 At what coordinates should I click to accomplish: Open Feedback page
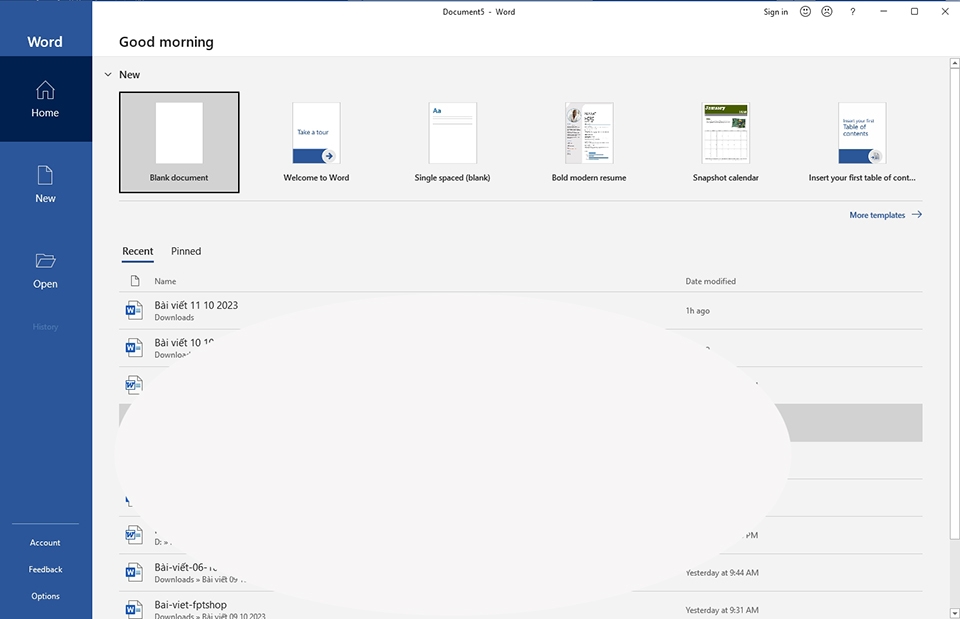45,569
